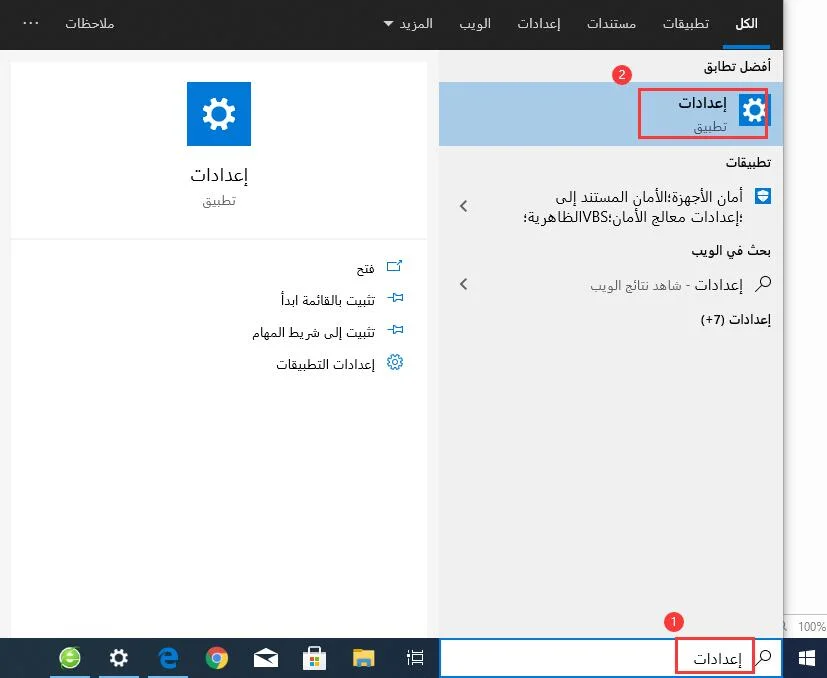Open Microsoft Store from the taskbar
The height and width of the screenshot is (678, 827).
[314, 658]
